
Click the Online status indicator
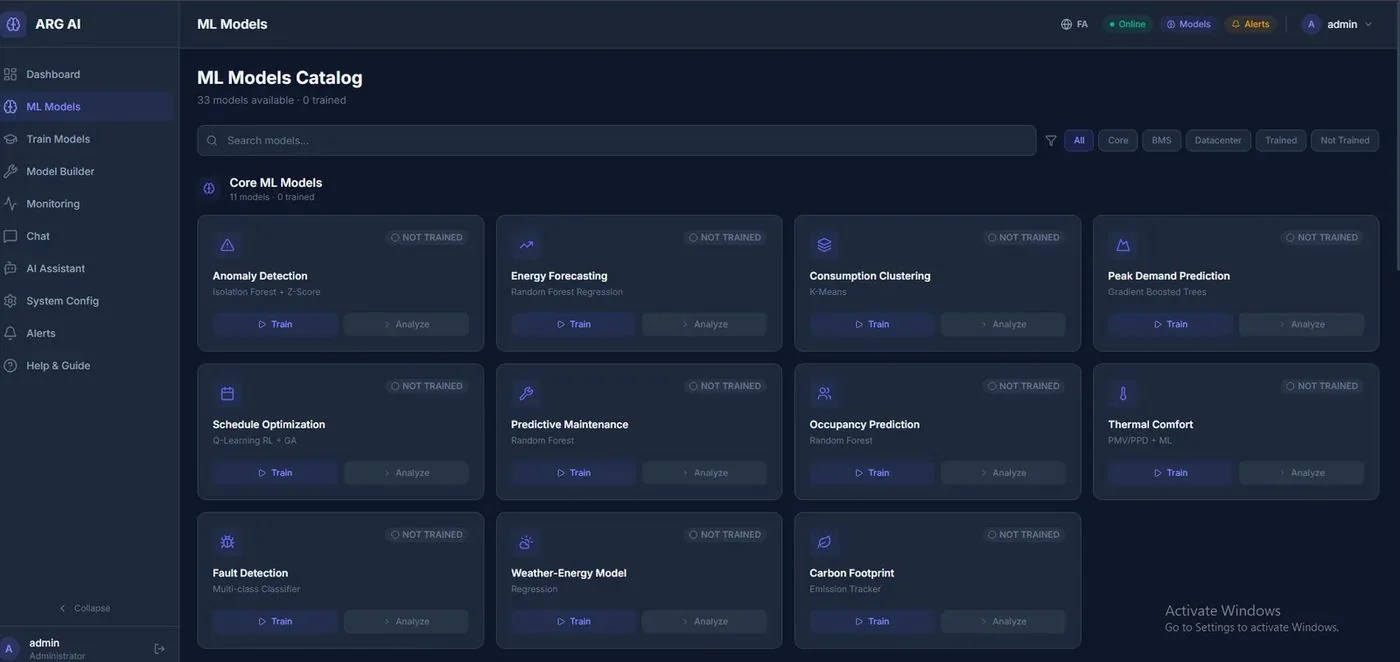(1127, 24)
